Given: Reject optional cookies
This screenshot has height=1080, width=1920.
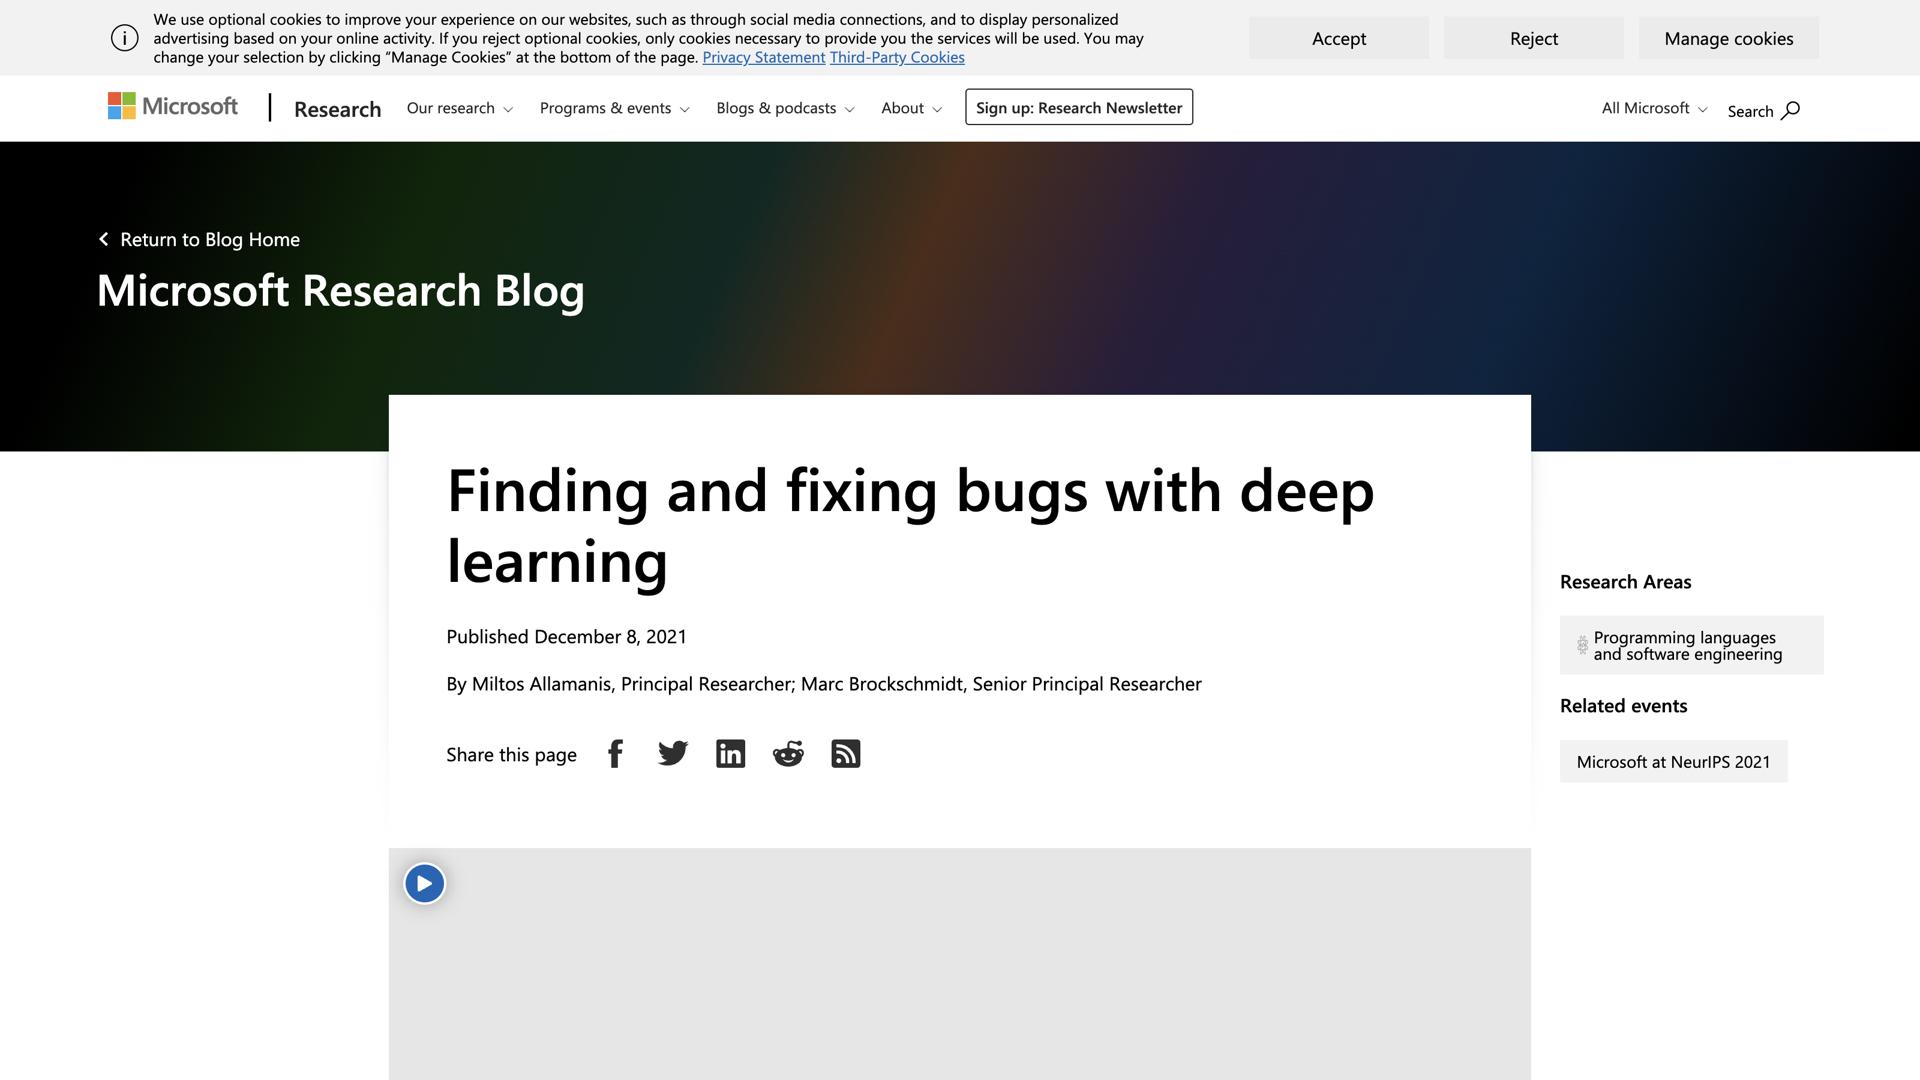Looking at the screenshot, I should click(x=1533, y=38).
